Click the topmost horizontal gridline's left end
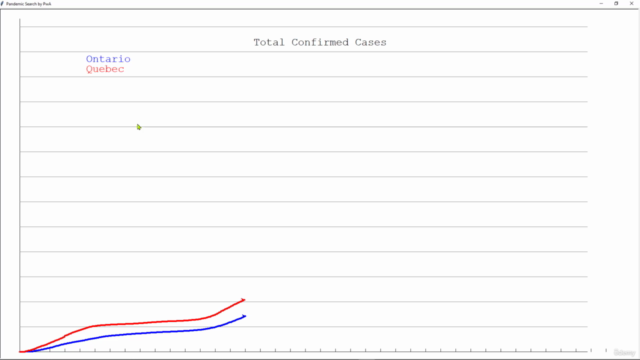 (x=21, y=27)
